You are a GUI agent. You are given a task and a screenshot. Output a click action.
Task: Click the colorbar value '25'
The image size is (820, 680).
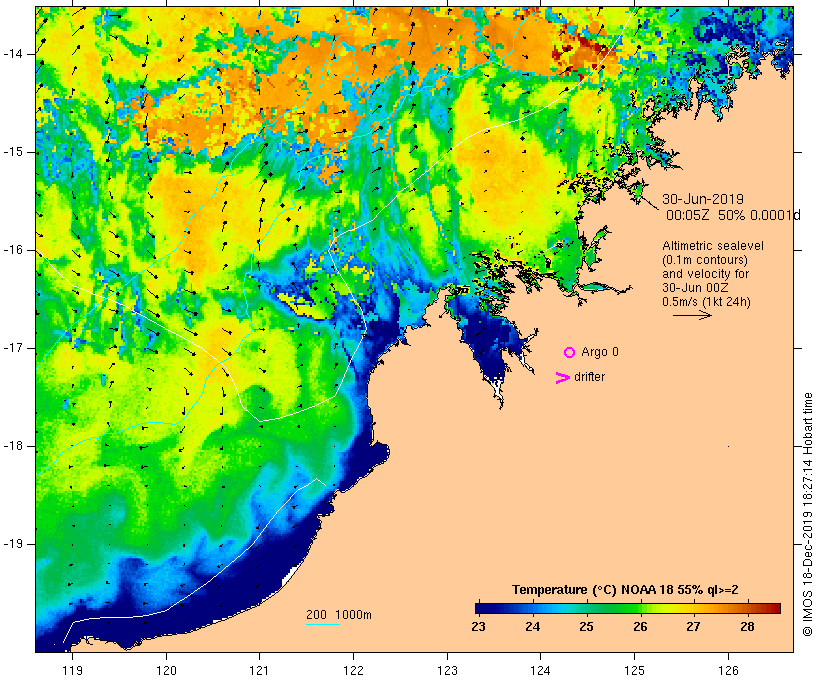586,627
